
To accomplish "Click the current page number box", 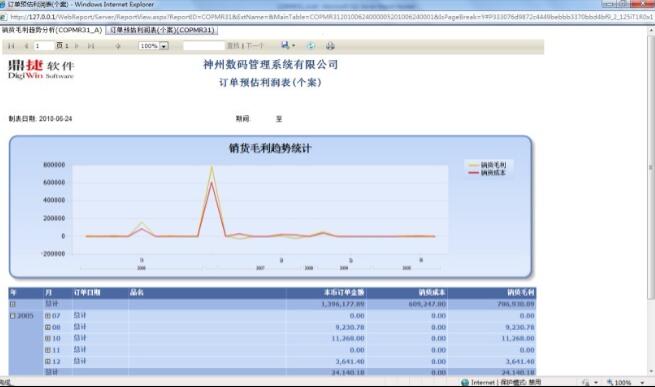I will (x=44, y=46).
